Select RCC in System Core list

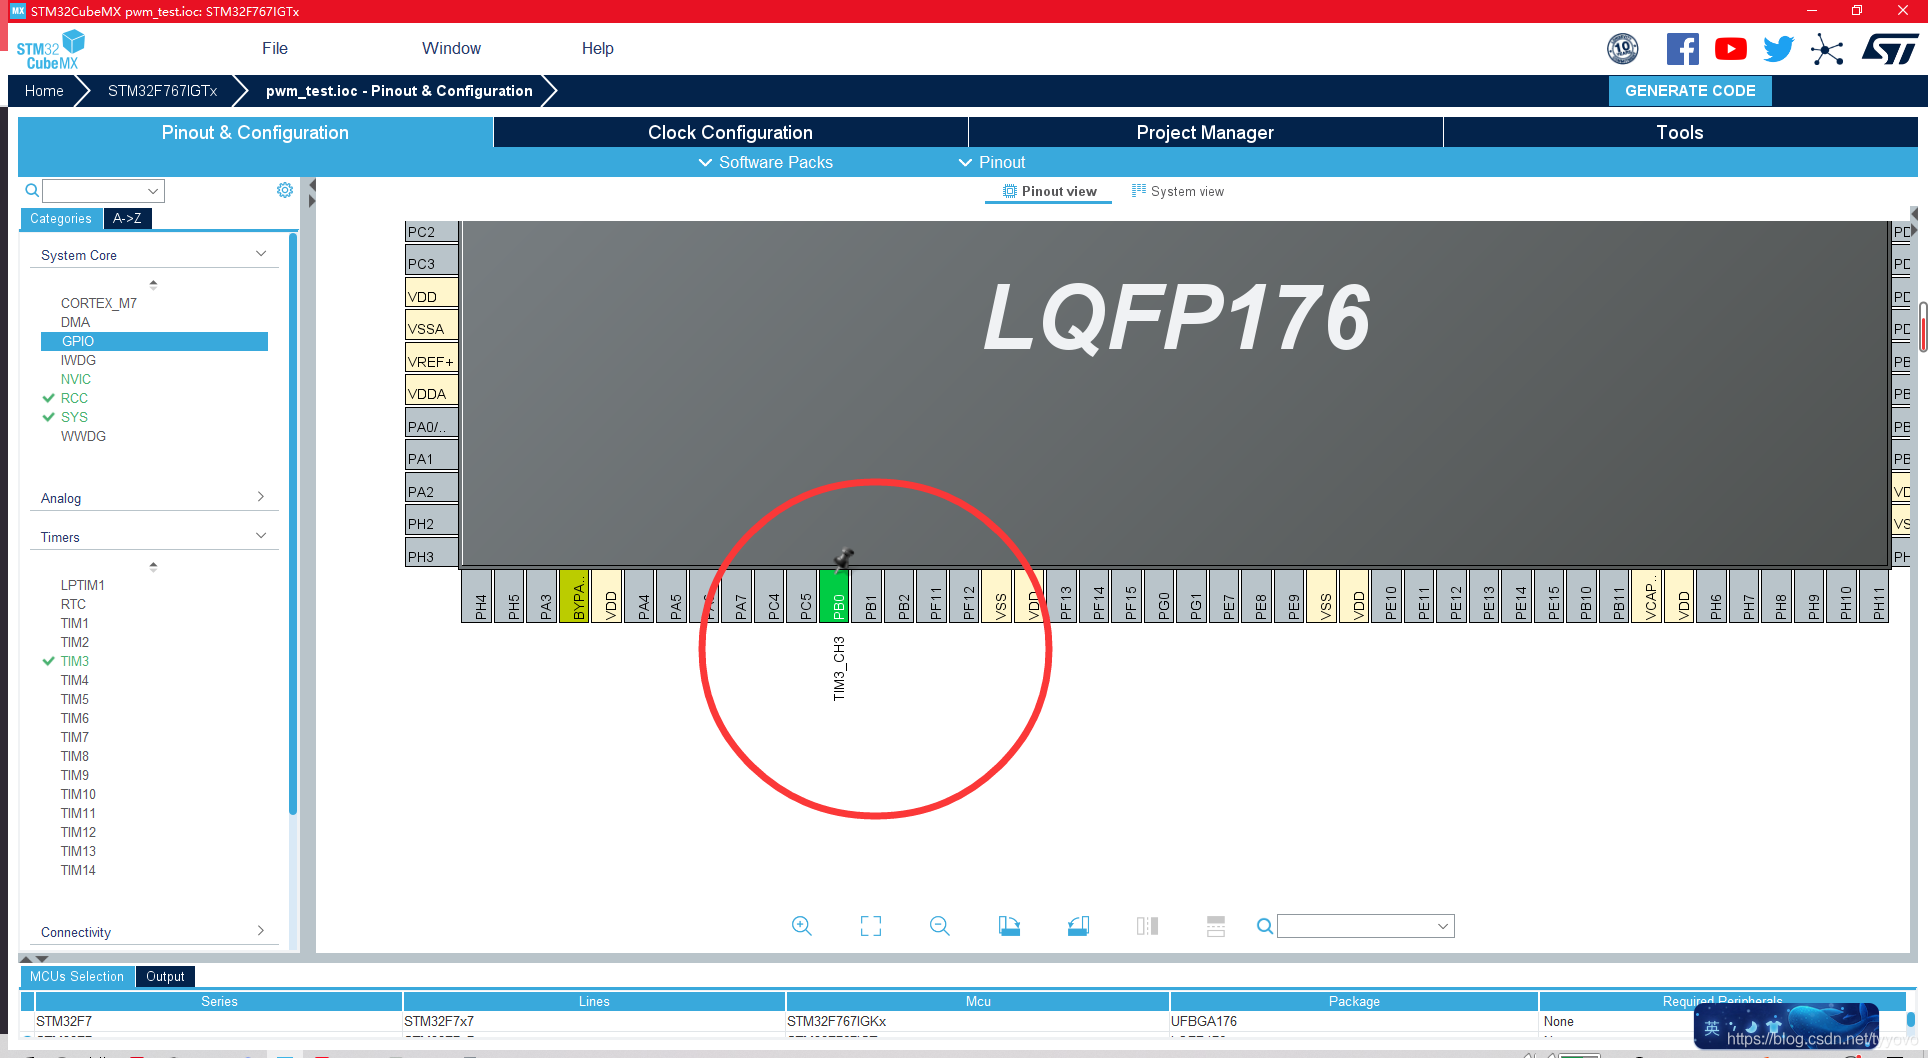click(x=74, y=398)
